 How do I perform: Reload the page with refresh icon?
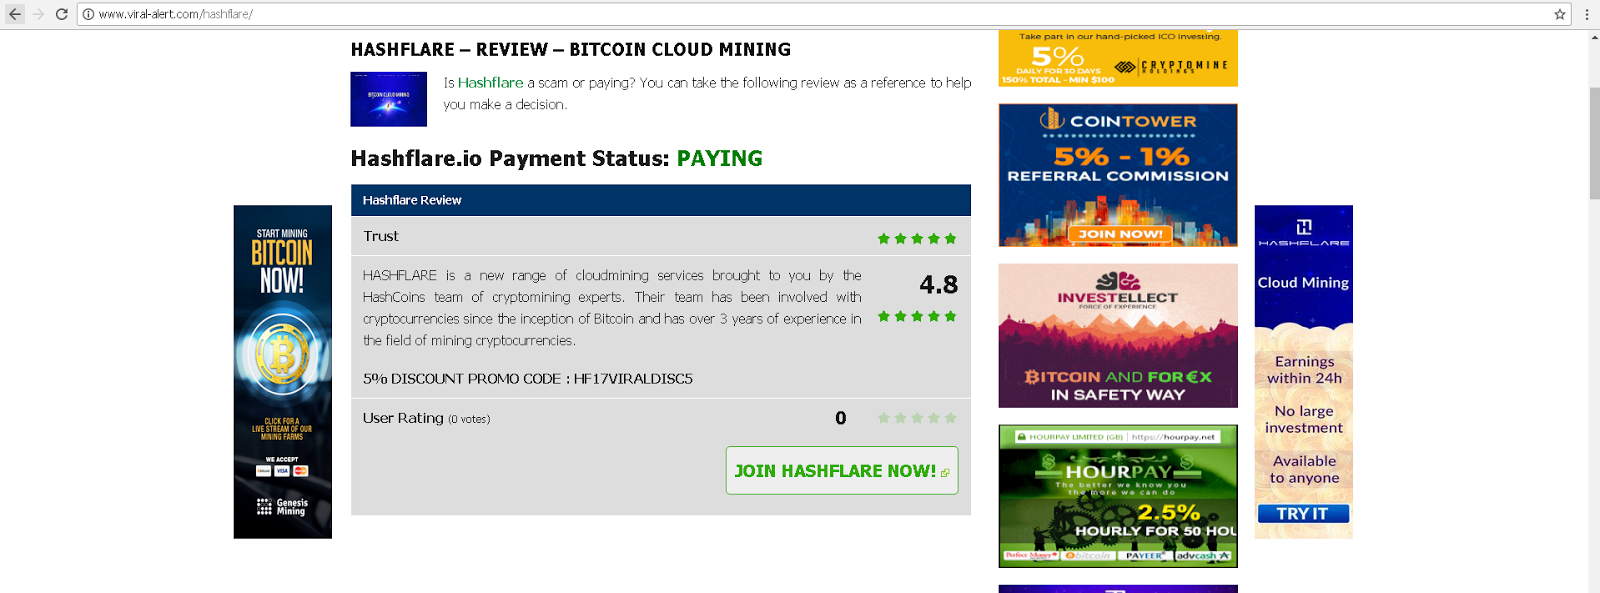coord(62,14)
